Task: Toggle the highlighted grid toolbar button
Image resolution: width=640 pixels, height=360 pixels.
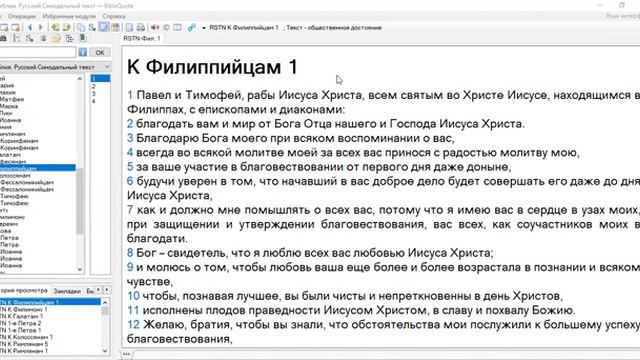Action: (x=115, y=27)
